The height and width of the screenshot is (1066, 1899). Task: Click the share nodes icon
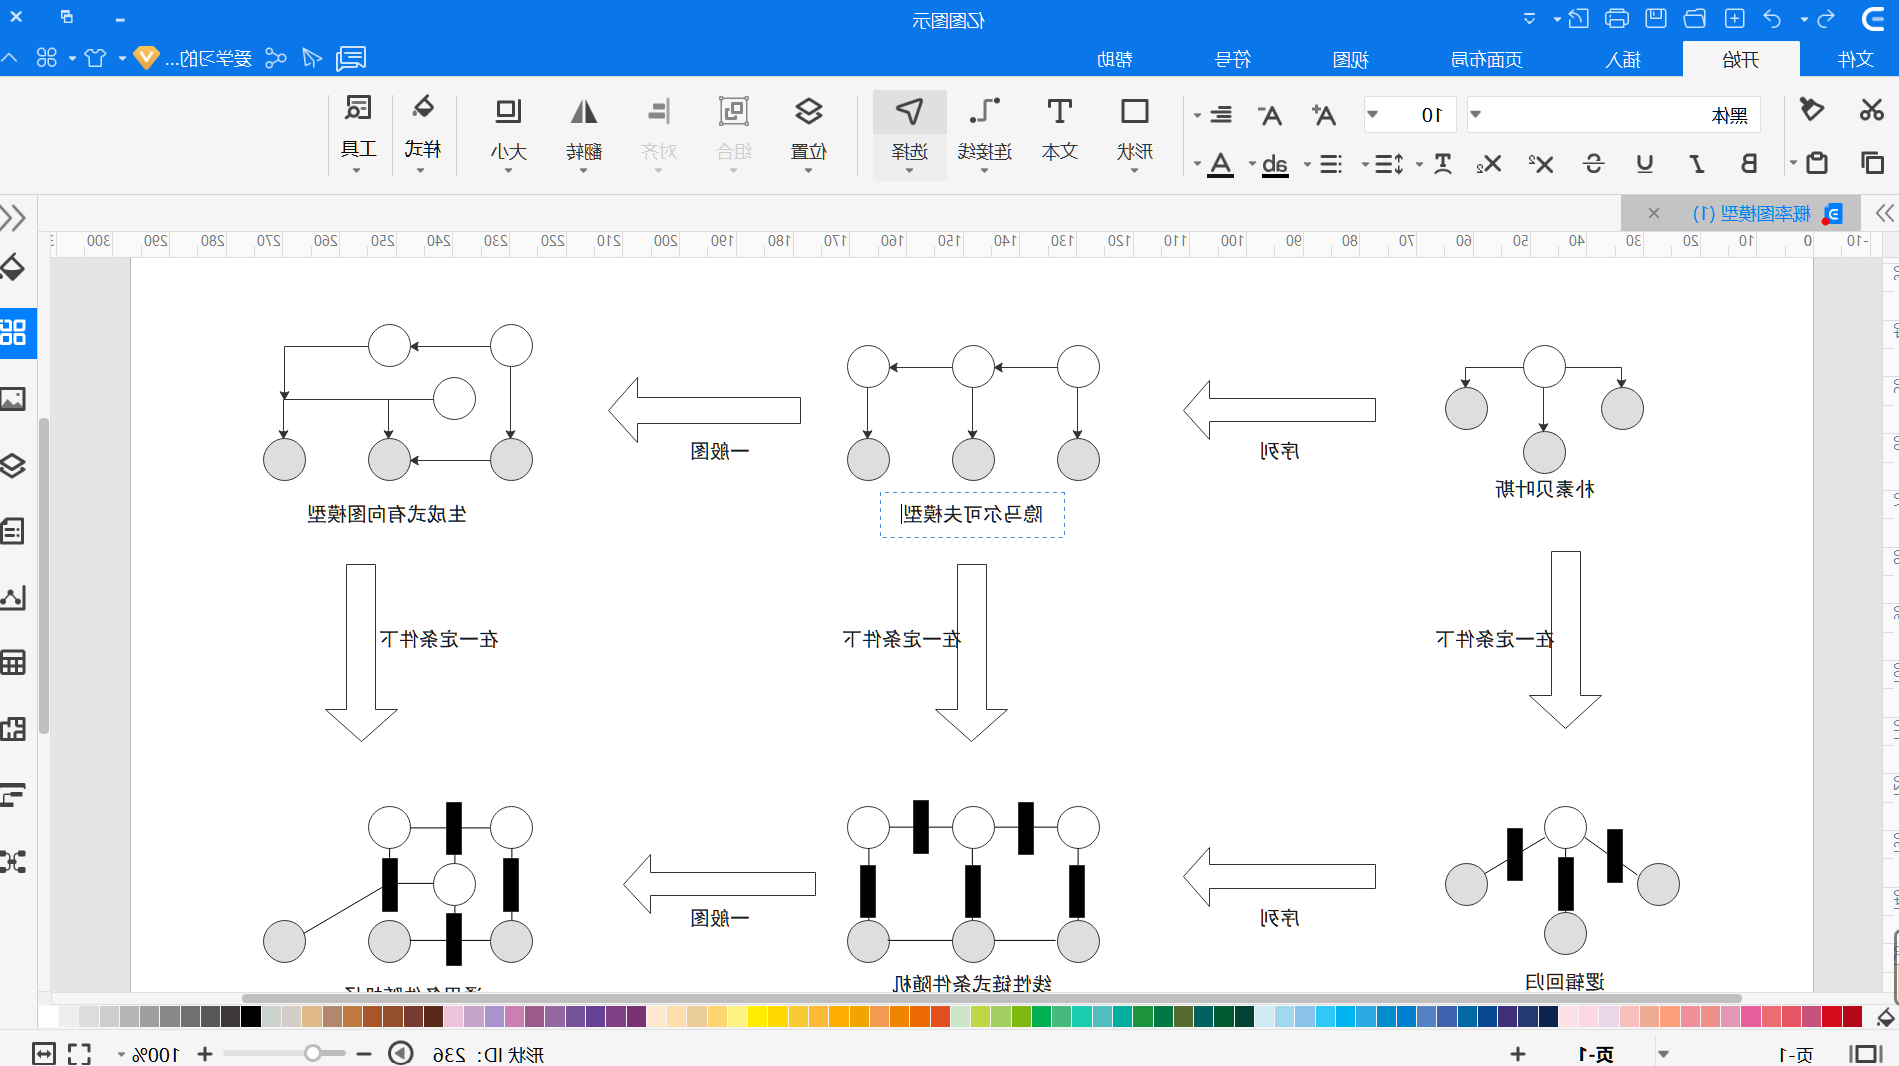[x=276, y=58]
